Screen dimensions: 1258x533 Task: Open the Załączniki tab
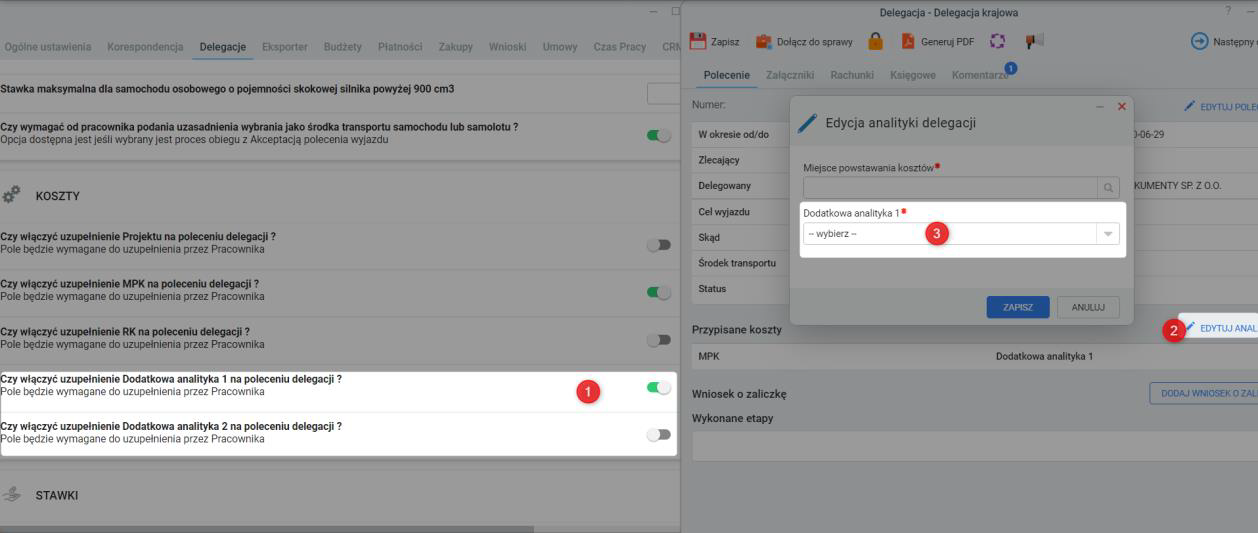pyautogui.click(x=791, y=75)
